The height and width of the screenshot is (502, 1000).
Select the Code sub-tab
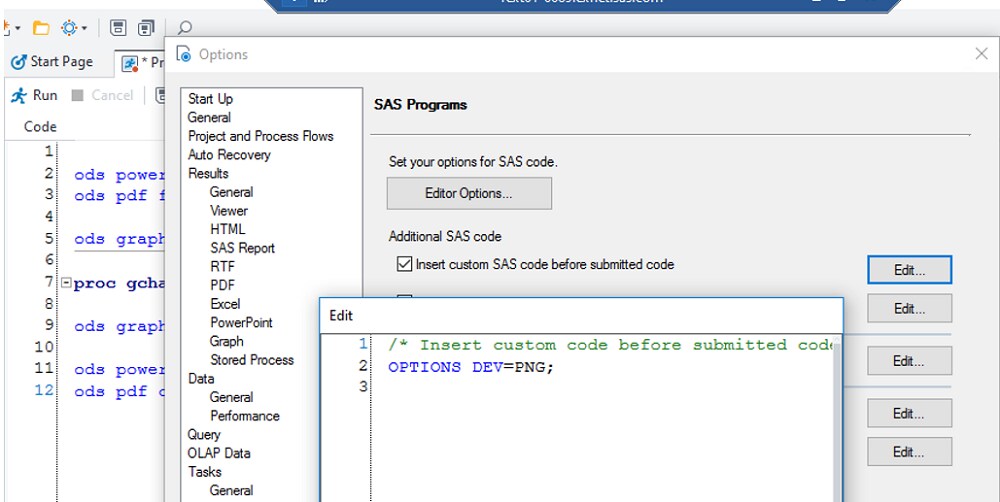40,126
